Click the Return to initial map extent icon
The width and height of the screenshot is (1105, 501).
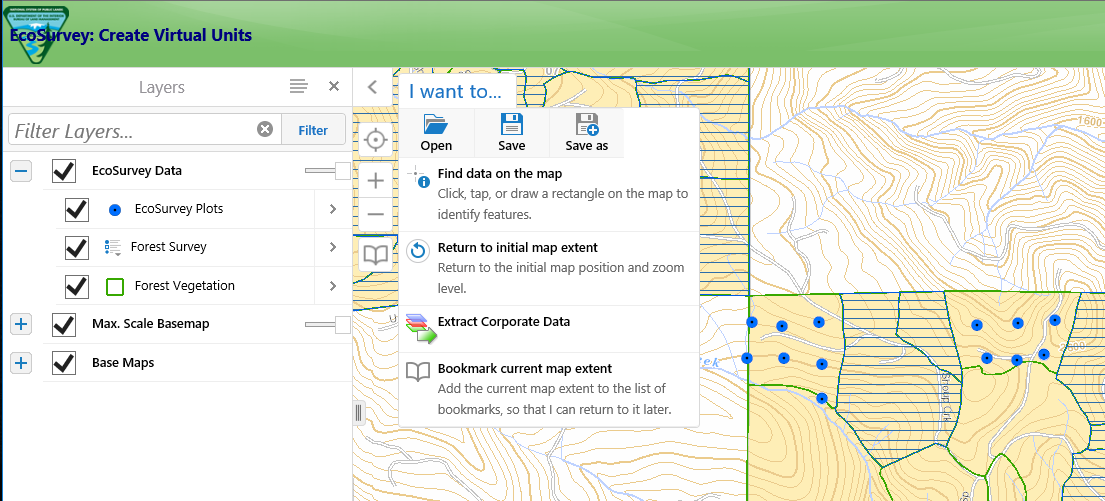(418, 251)
